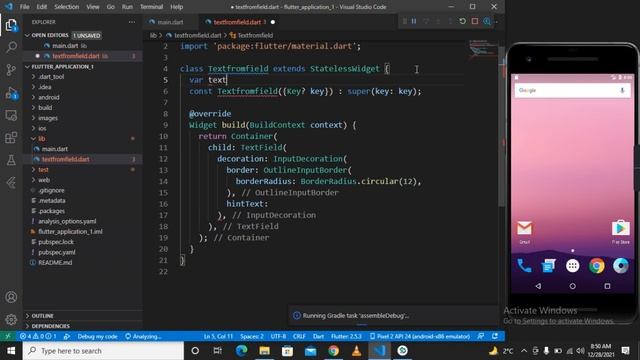The image size is (640, 360).
Task: Click the editor minimap preview
Action: pyautogui.click(x=483, y=48)
